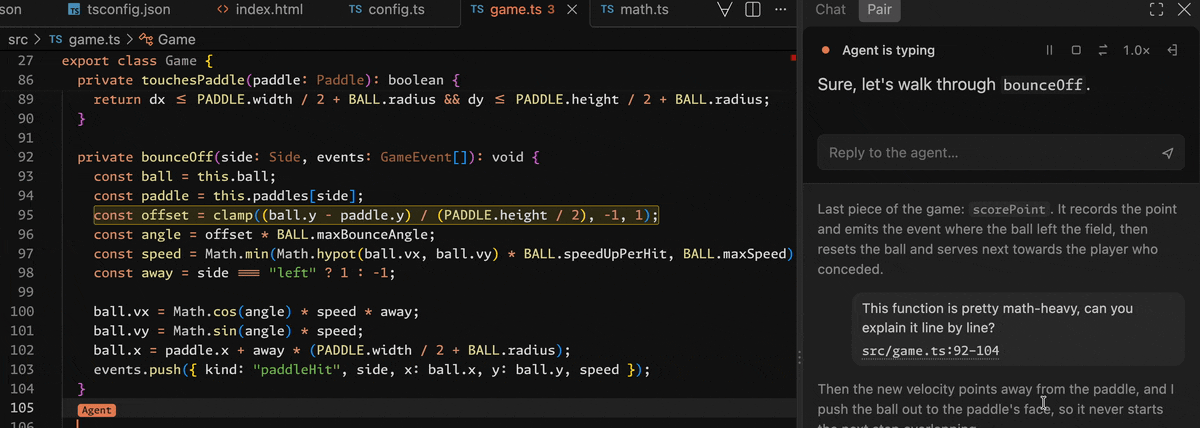The image size is (1200, 428).
Task: Click the highlighted const offset clamp line
Action: 376,215
